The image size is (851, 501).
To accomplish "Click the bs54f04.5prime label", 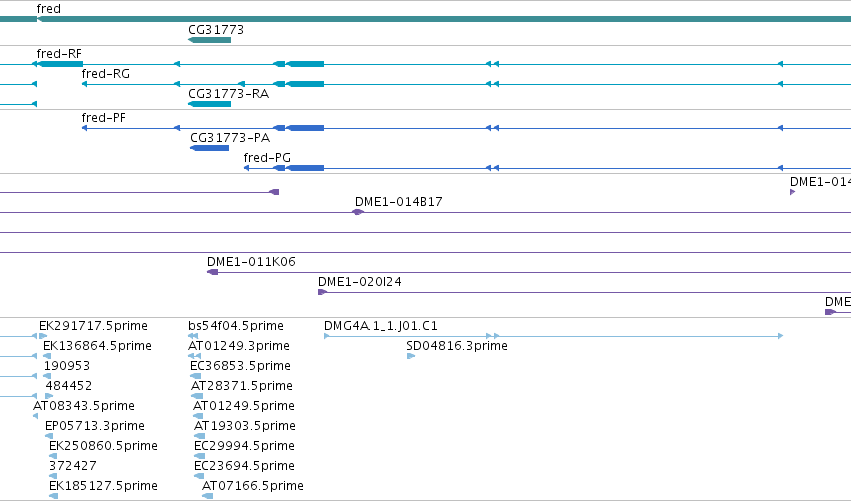I will (x=236, y=326).
